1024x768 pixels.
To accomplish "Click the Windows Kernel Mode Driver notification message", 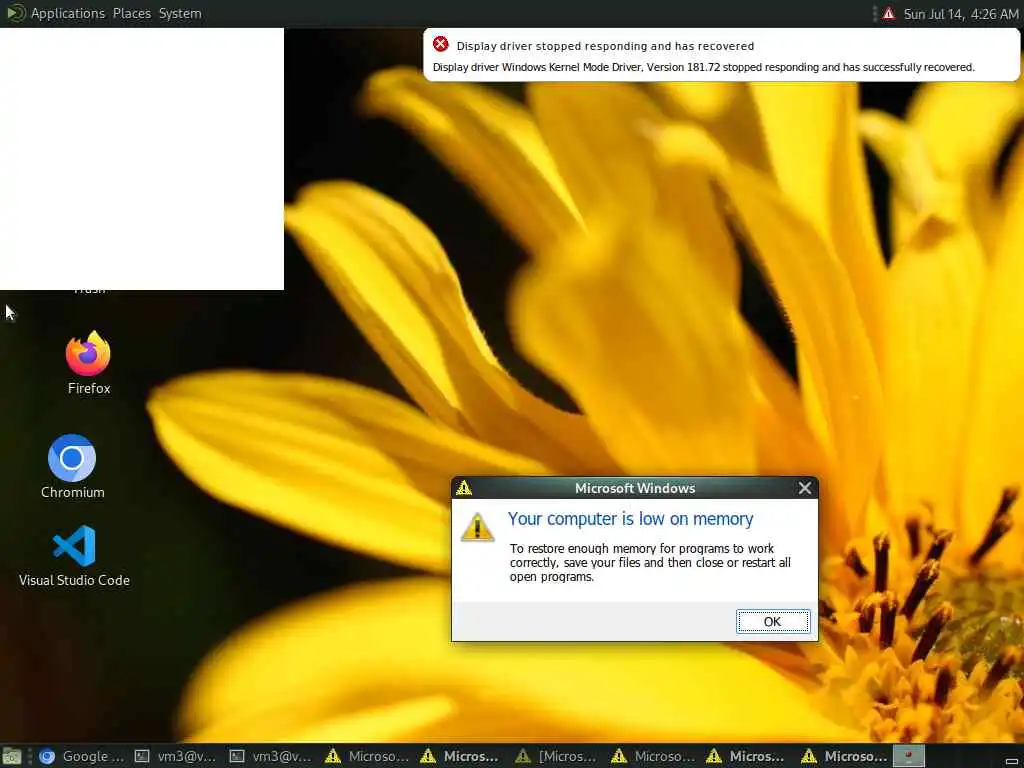I will point(703,67).
